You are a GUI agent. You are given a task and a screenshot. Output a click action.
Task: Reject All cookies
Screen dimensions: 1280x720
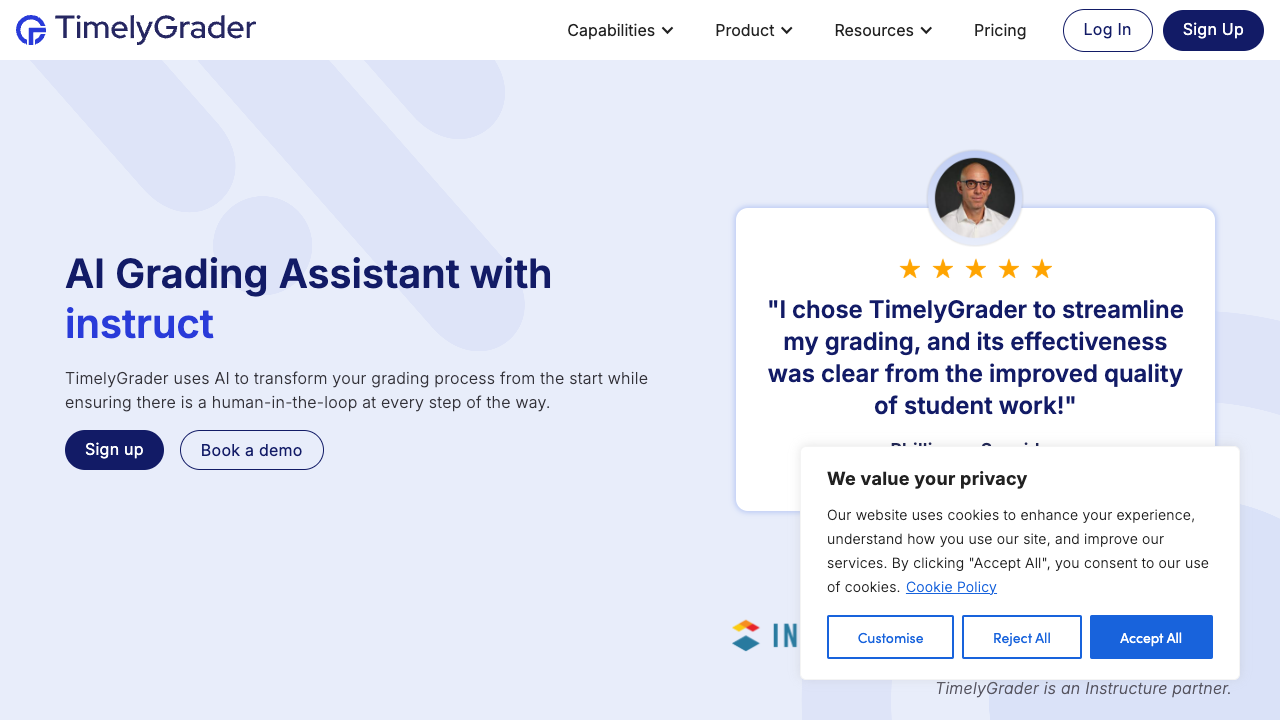(x=1021, y=637)
